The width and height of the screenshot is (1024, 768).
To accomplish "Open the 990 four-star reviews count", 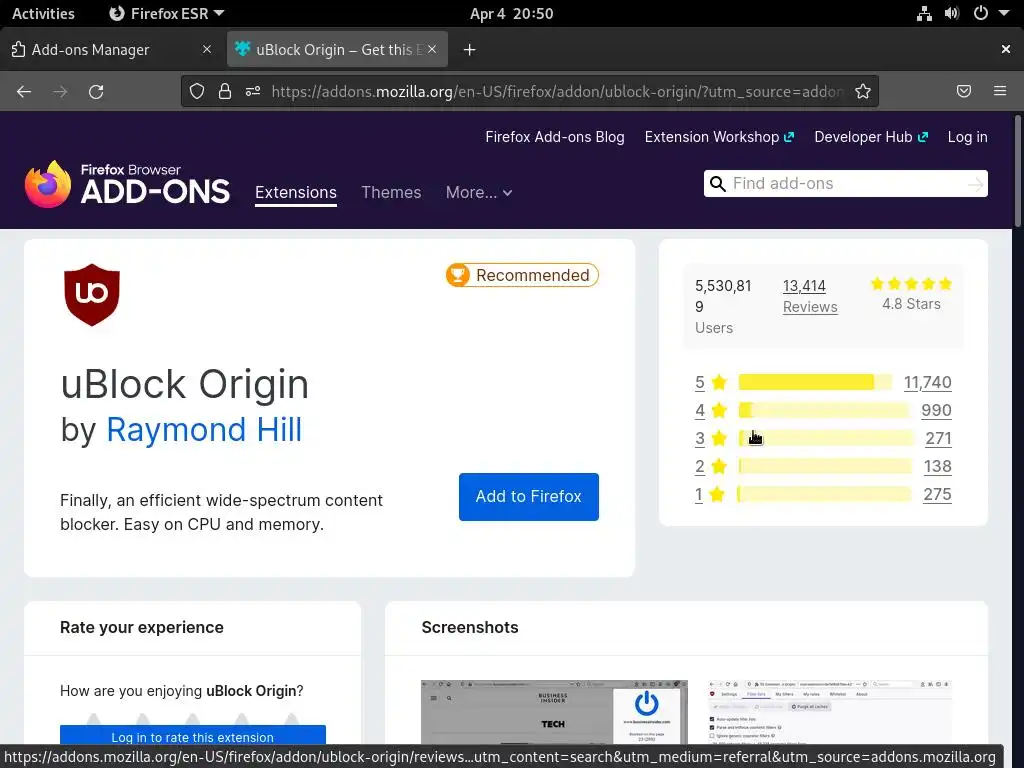I will [x=936, y=411].
